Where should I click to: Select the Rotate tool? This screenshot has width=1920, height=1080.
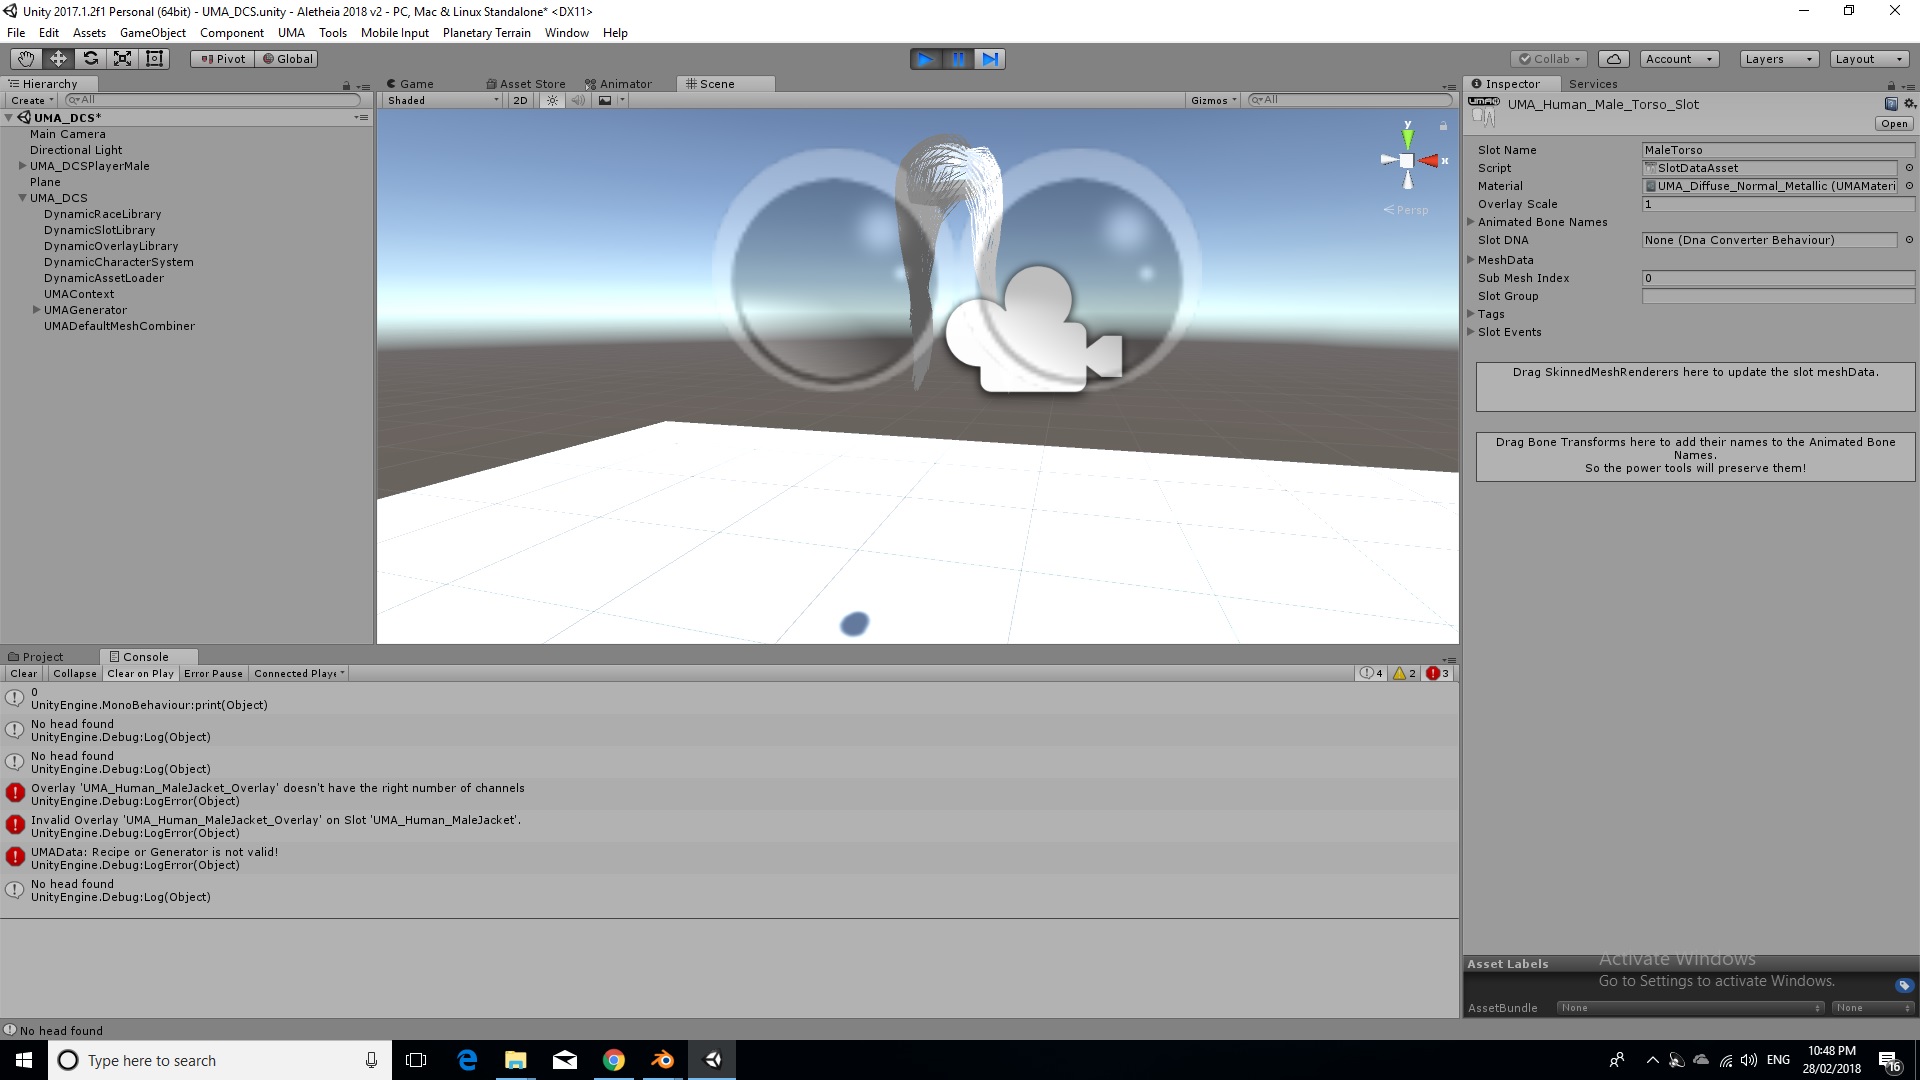90,58
